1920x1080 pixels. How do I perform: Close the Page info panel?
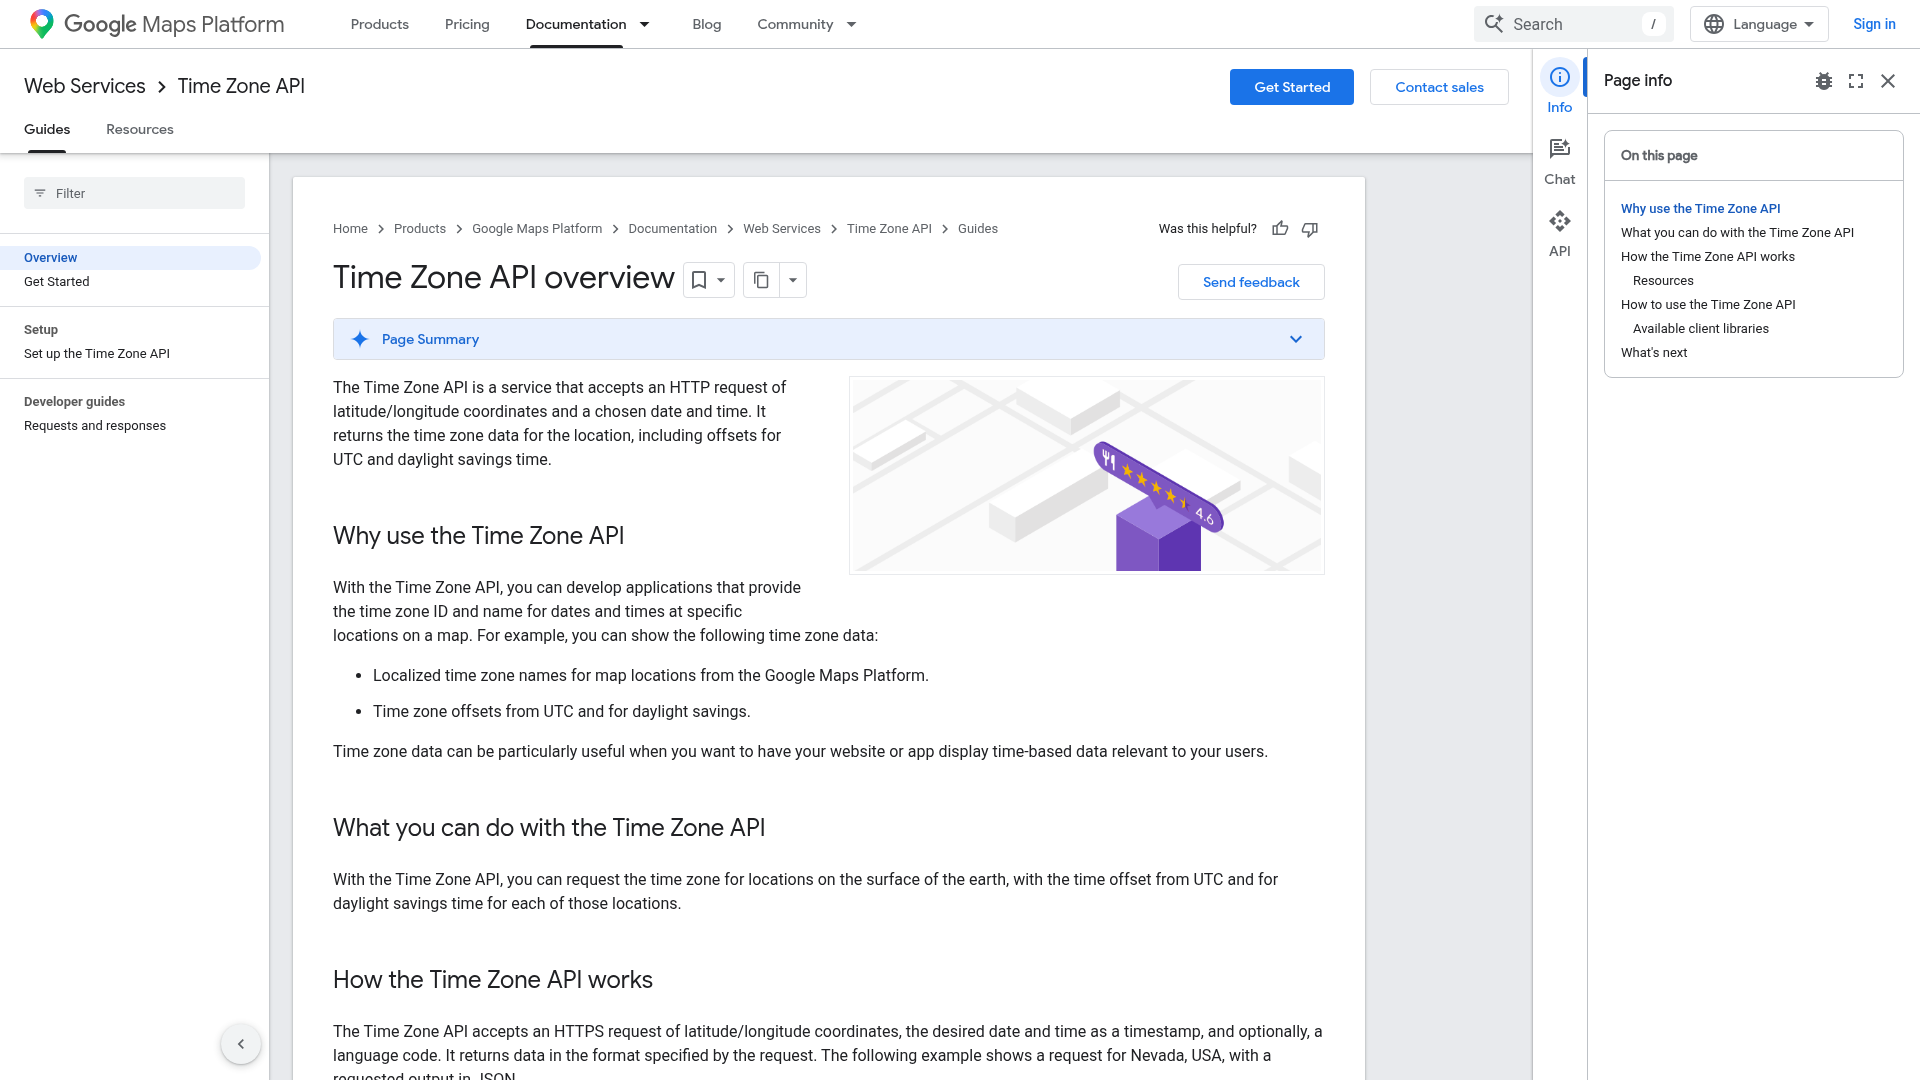(1888, 81)
